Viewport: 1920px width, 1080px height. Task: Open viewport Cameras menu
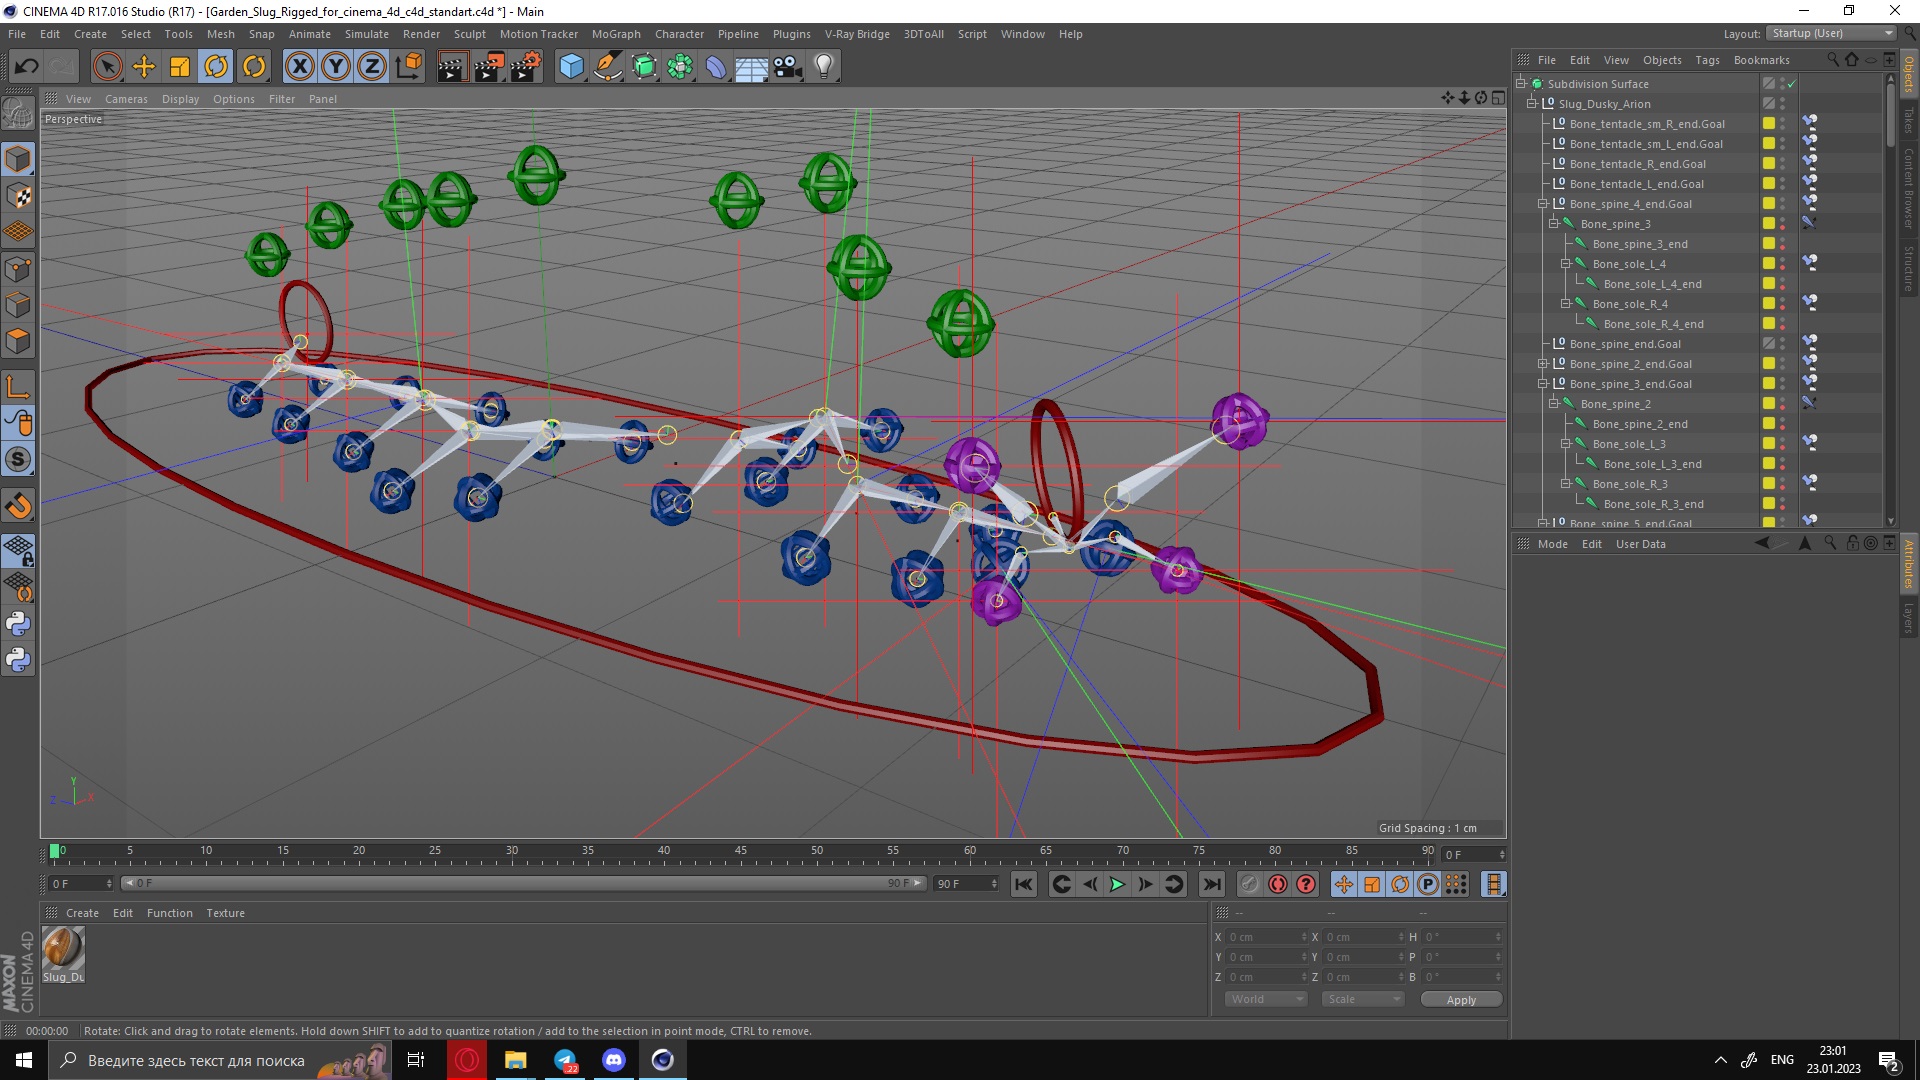click(126, 99)
